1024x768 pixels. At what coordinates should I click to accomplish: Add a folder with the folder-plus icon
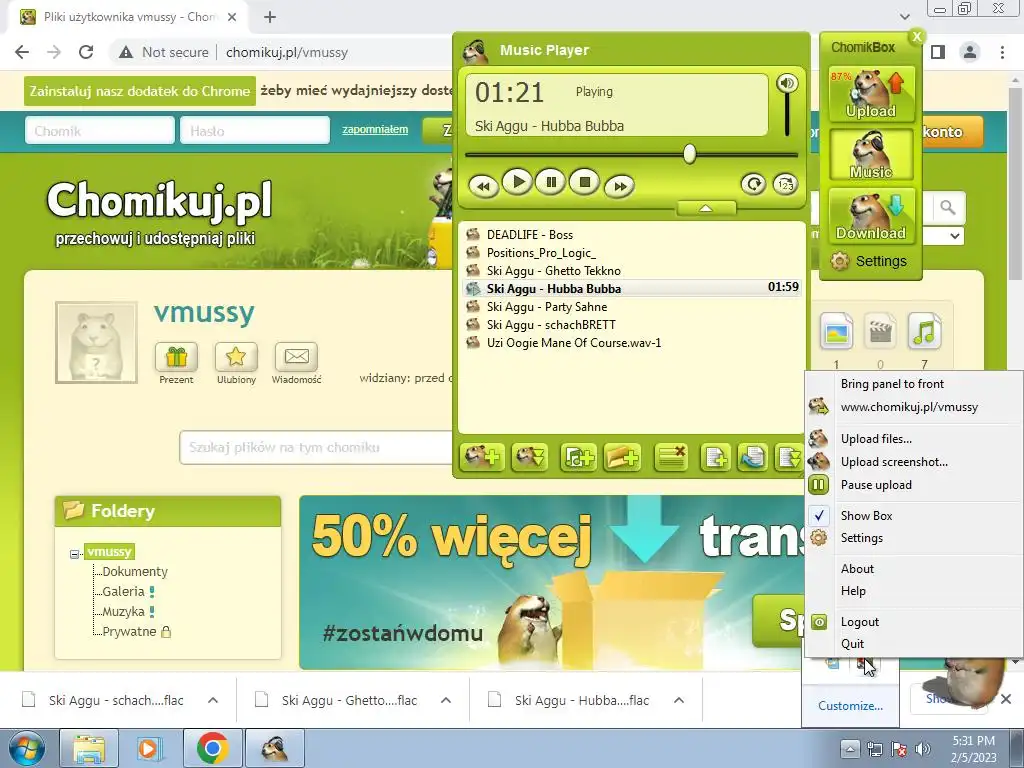tap(622, 457)
